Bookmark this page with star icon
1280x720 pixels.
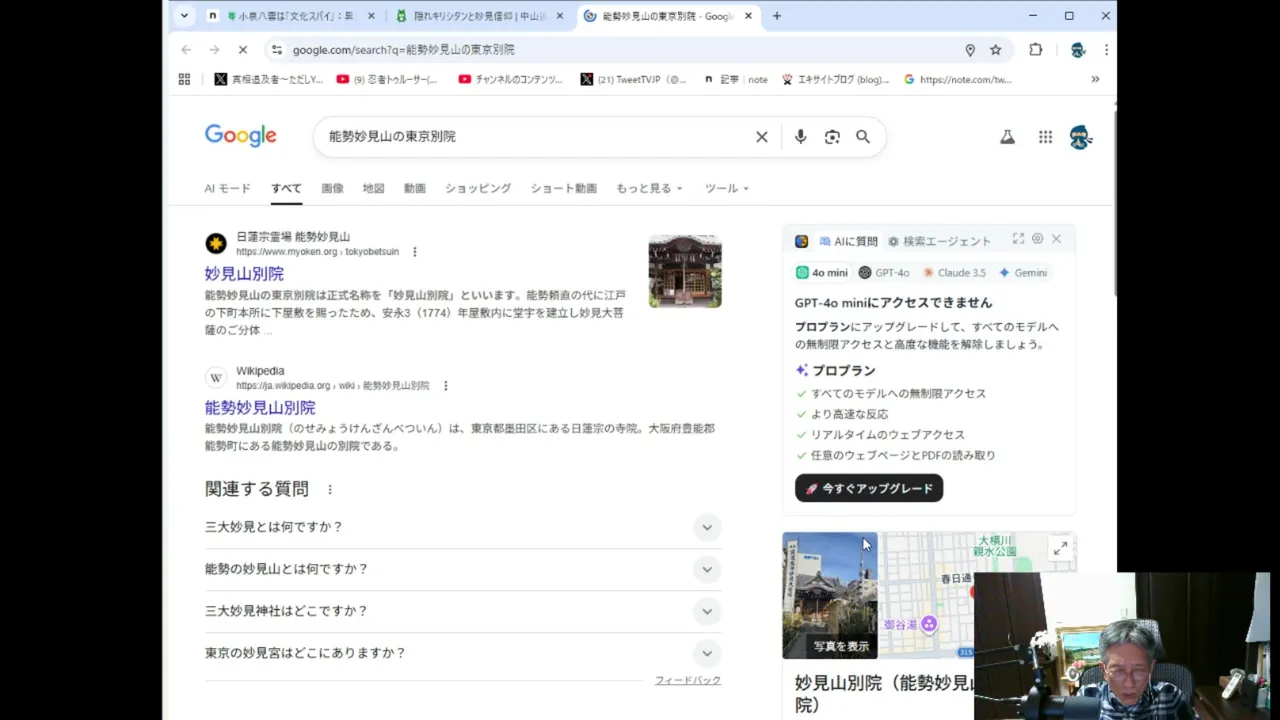coord(996,50)
